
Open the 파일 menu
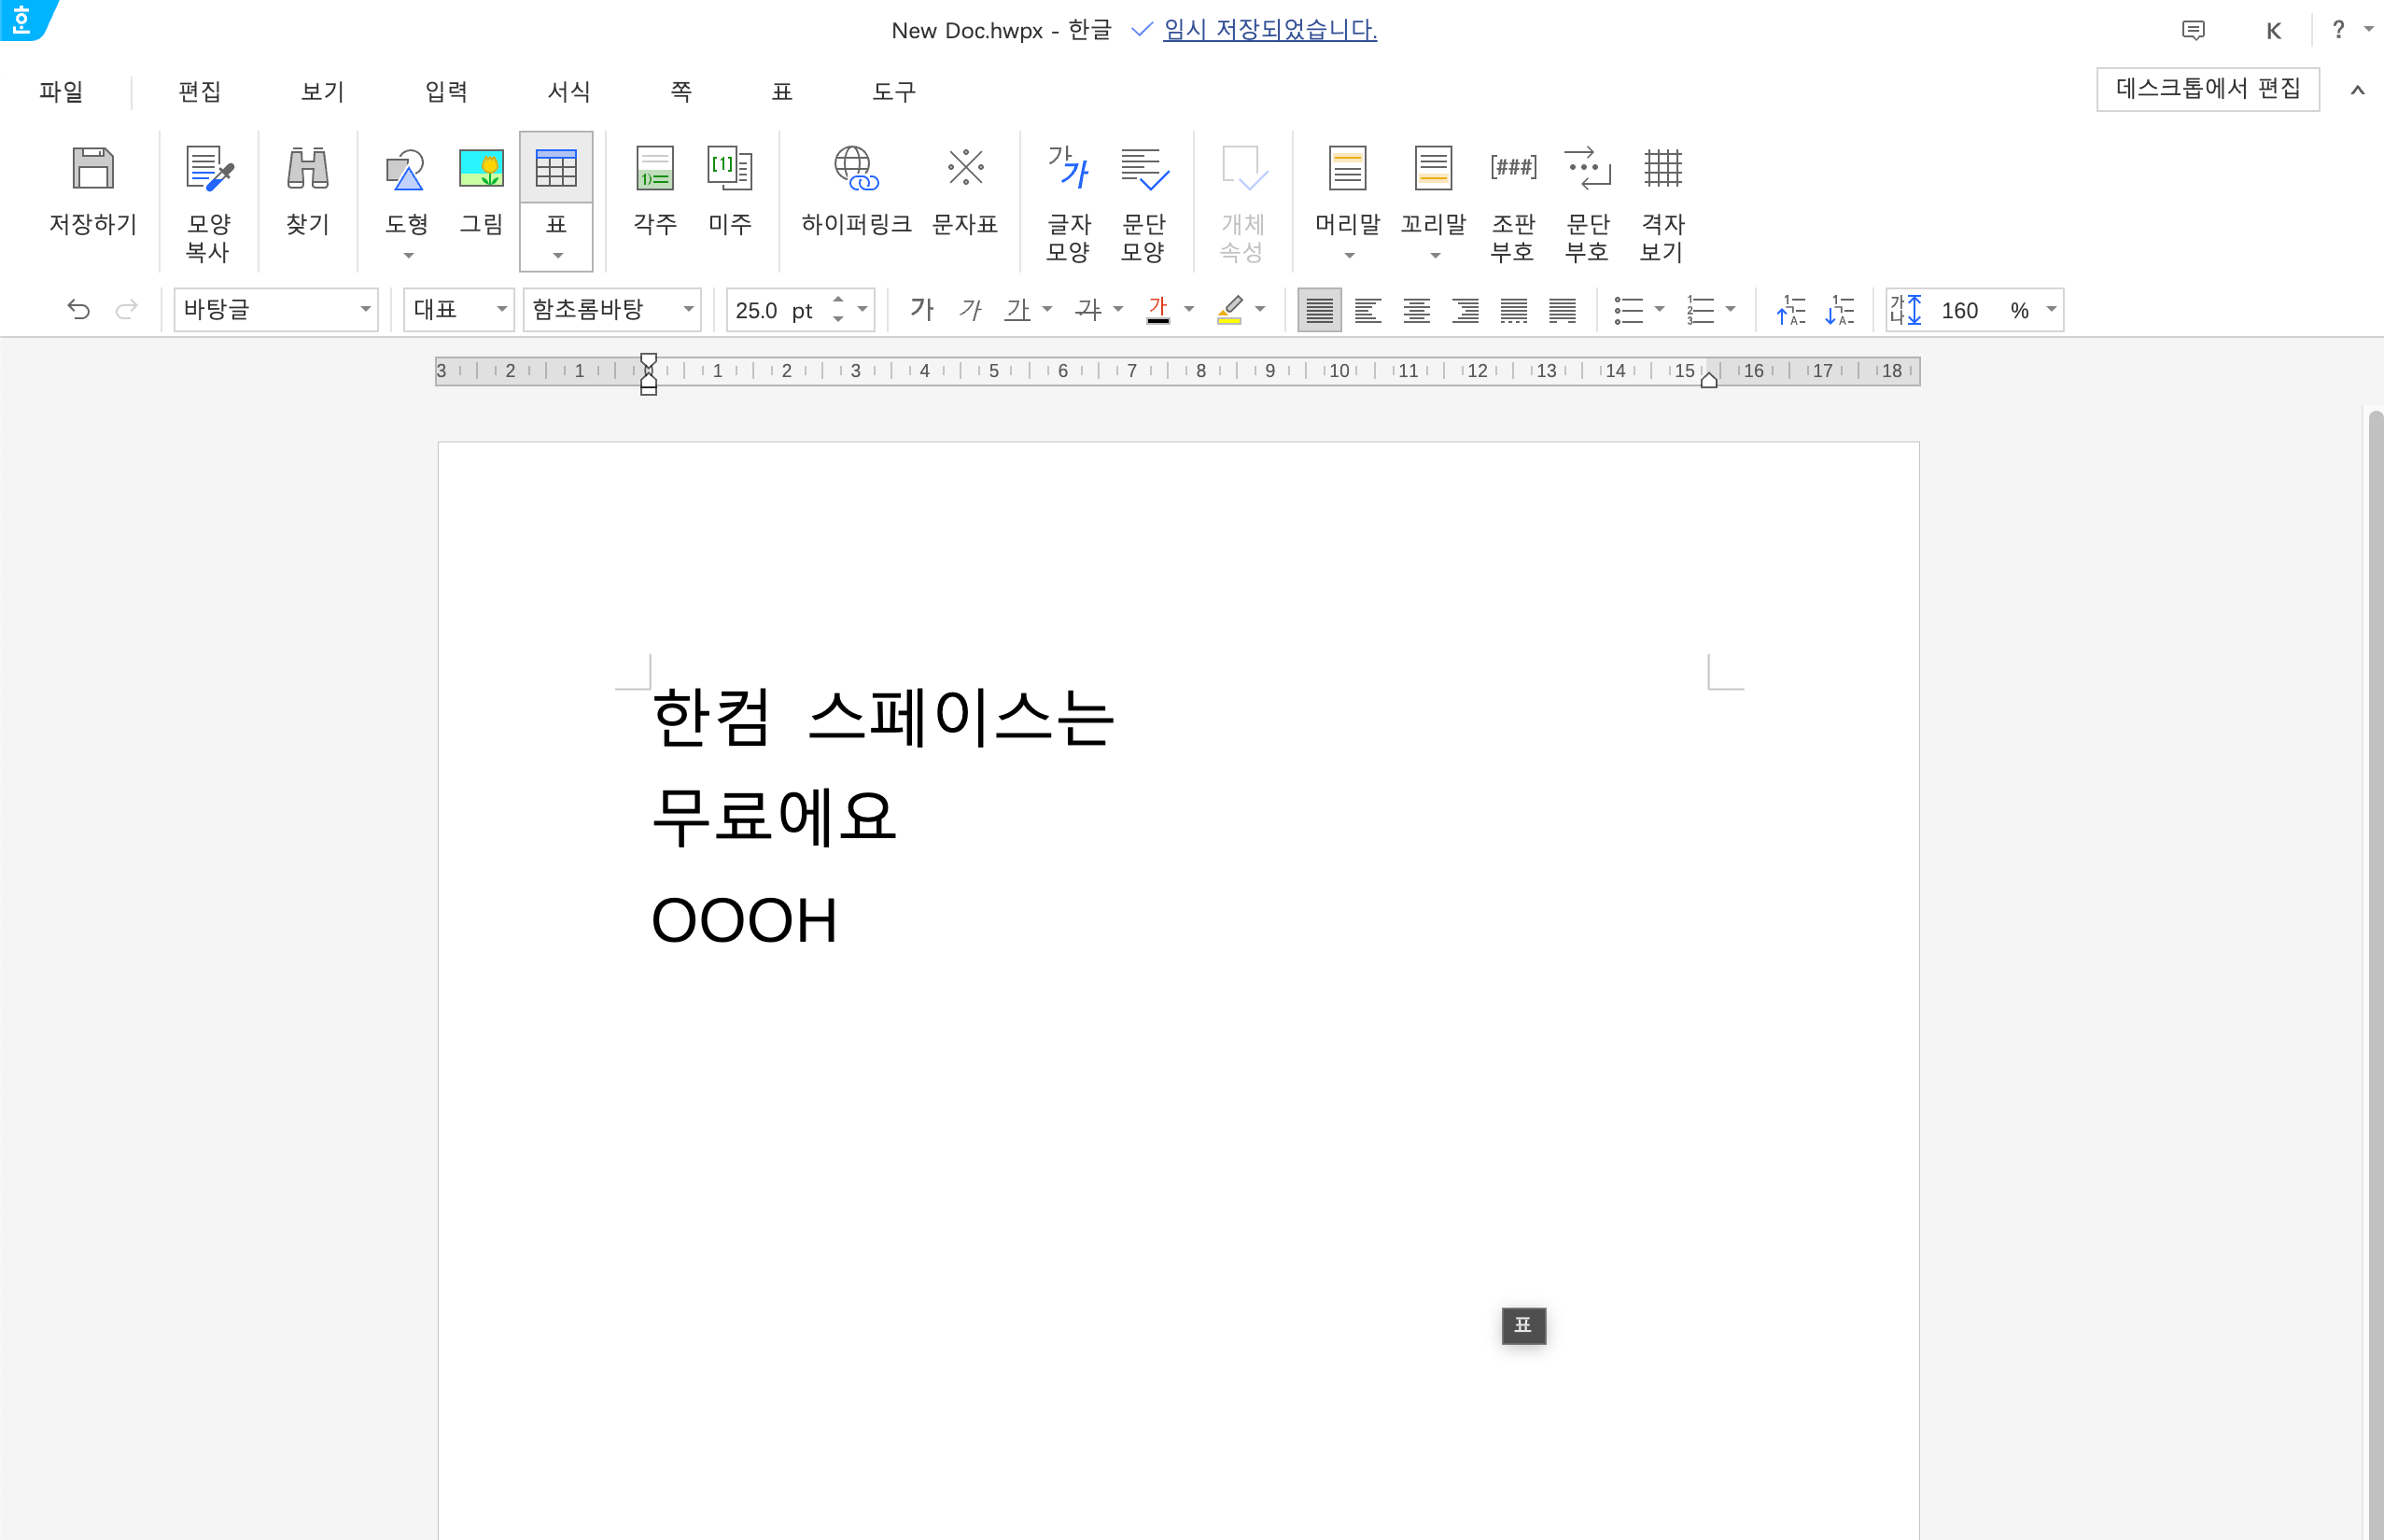(x=61, y=92)
